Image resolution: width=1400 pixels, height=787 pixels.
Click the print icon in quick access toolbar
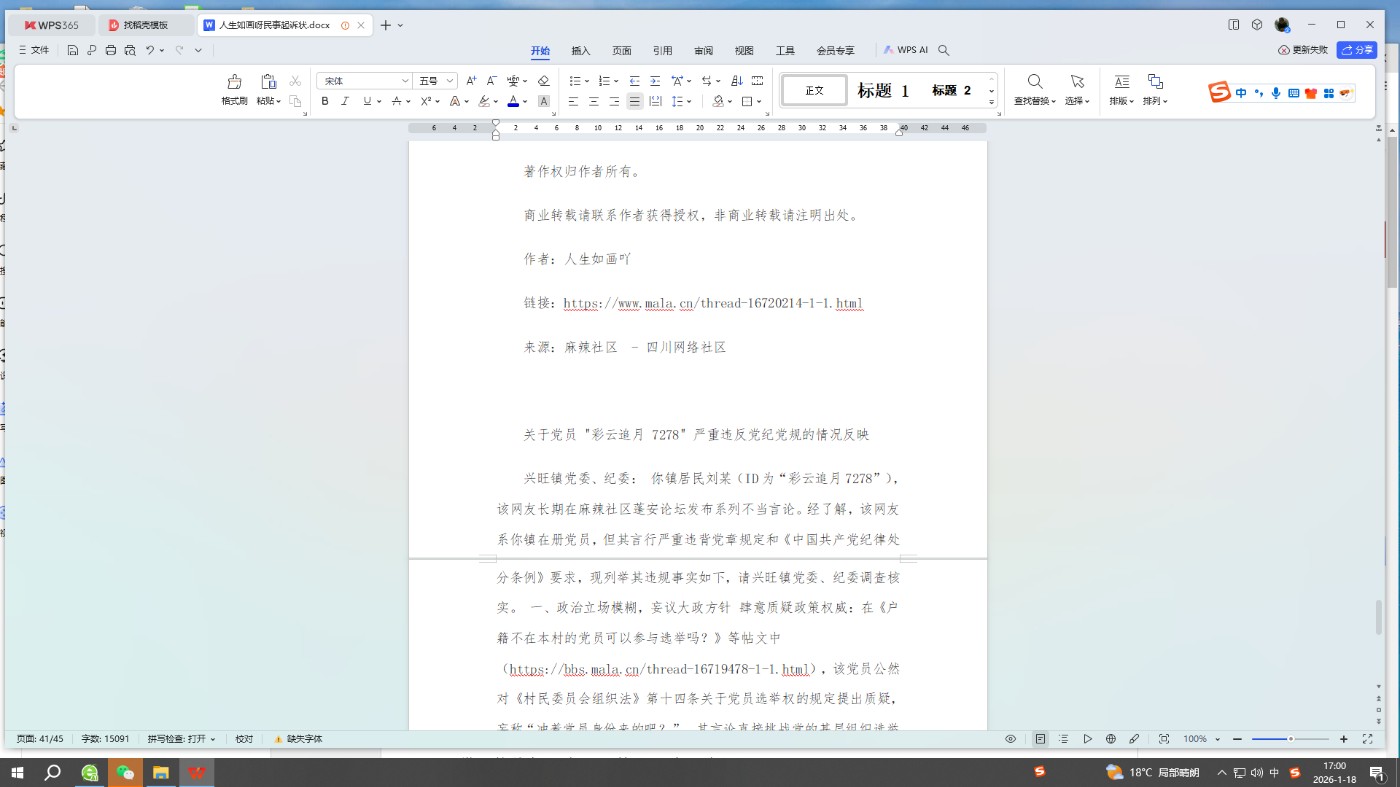[111, 50]
